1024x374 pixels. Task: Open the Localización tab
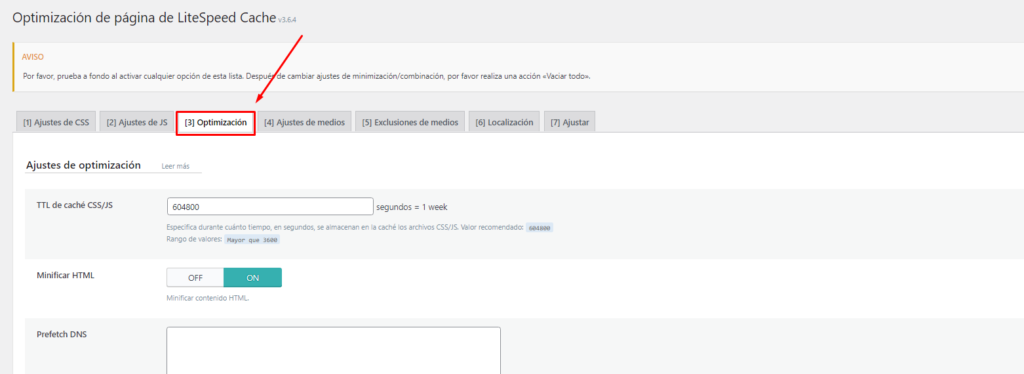(504, 122)
